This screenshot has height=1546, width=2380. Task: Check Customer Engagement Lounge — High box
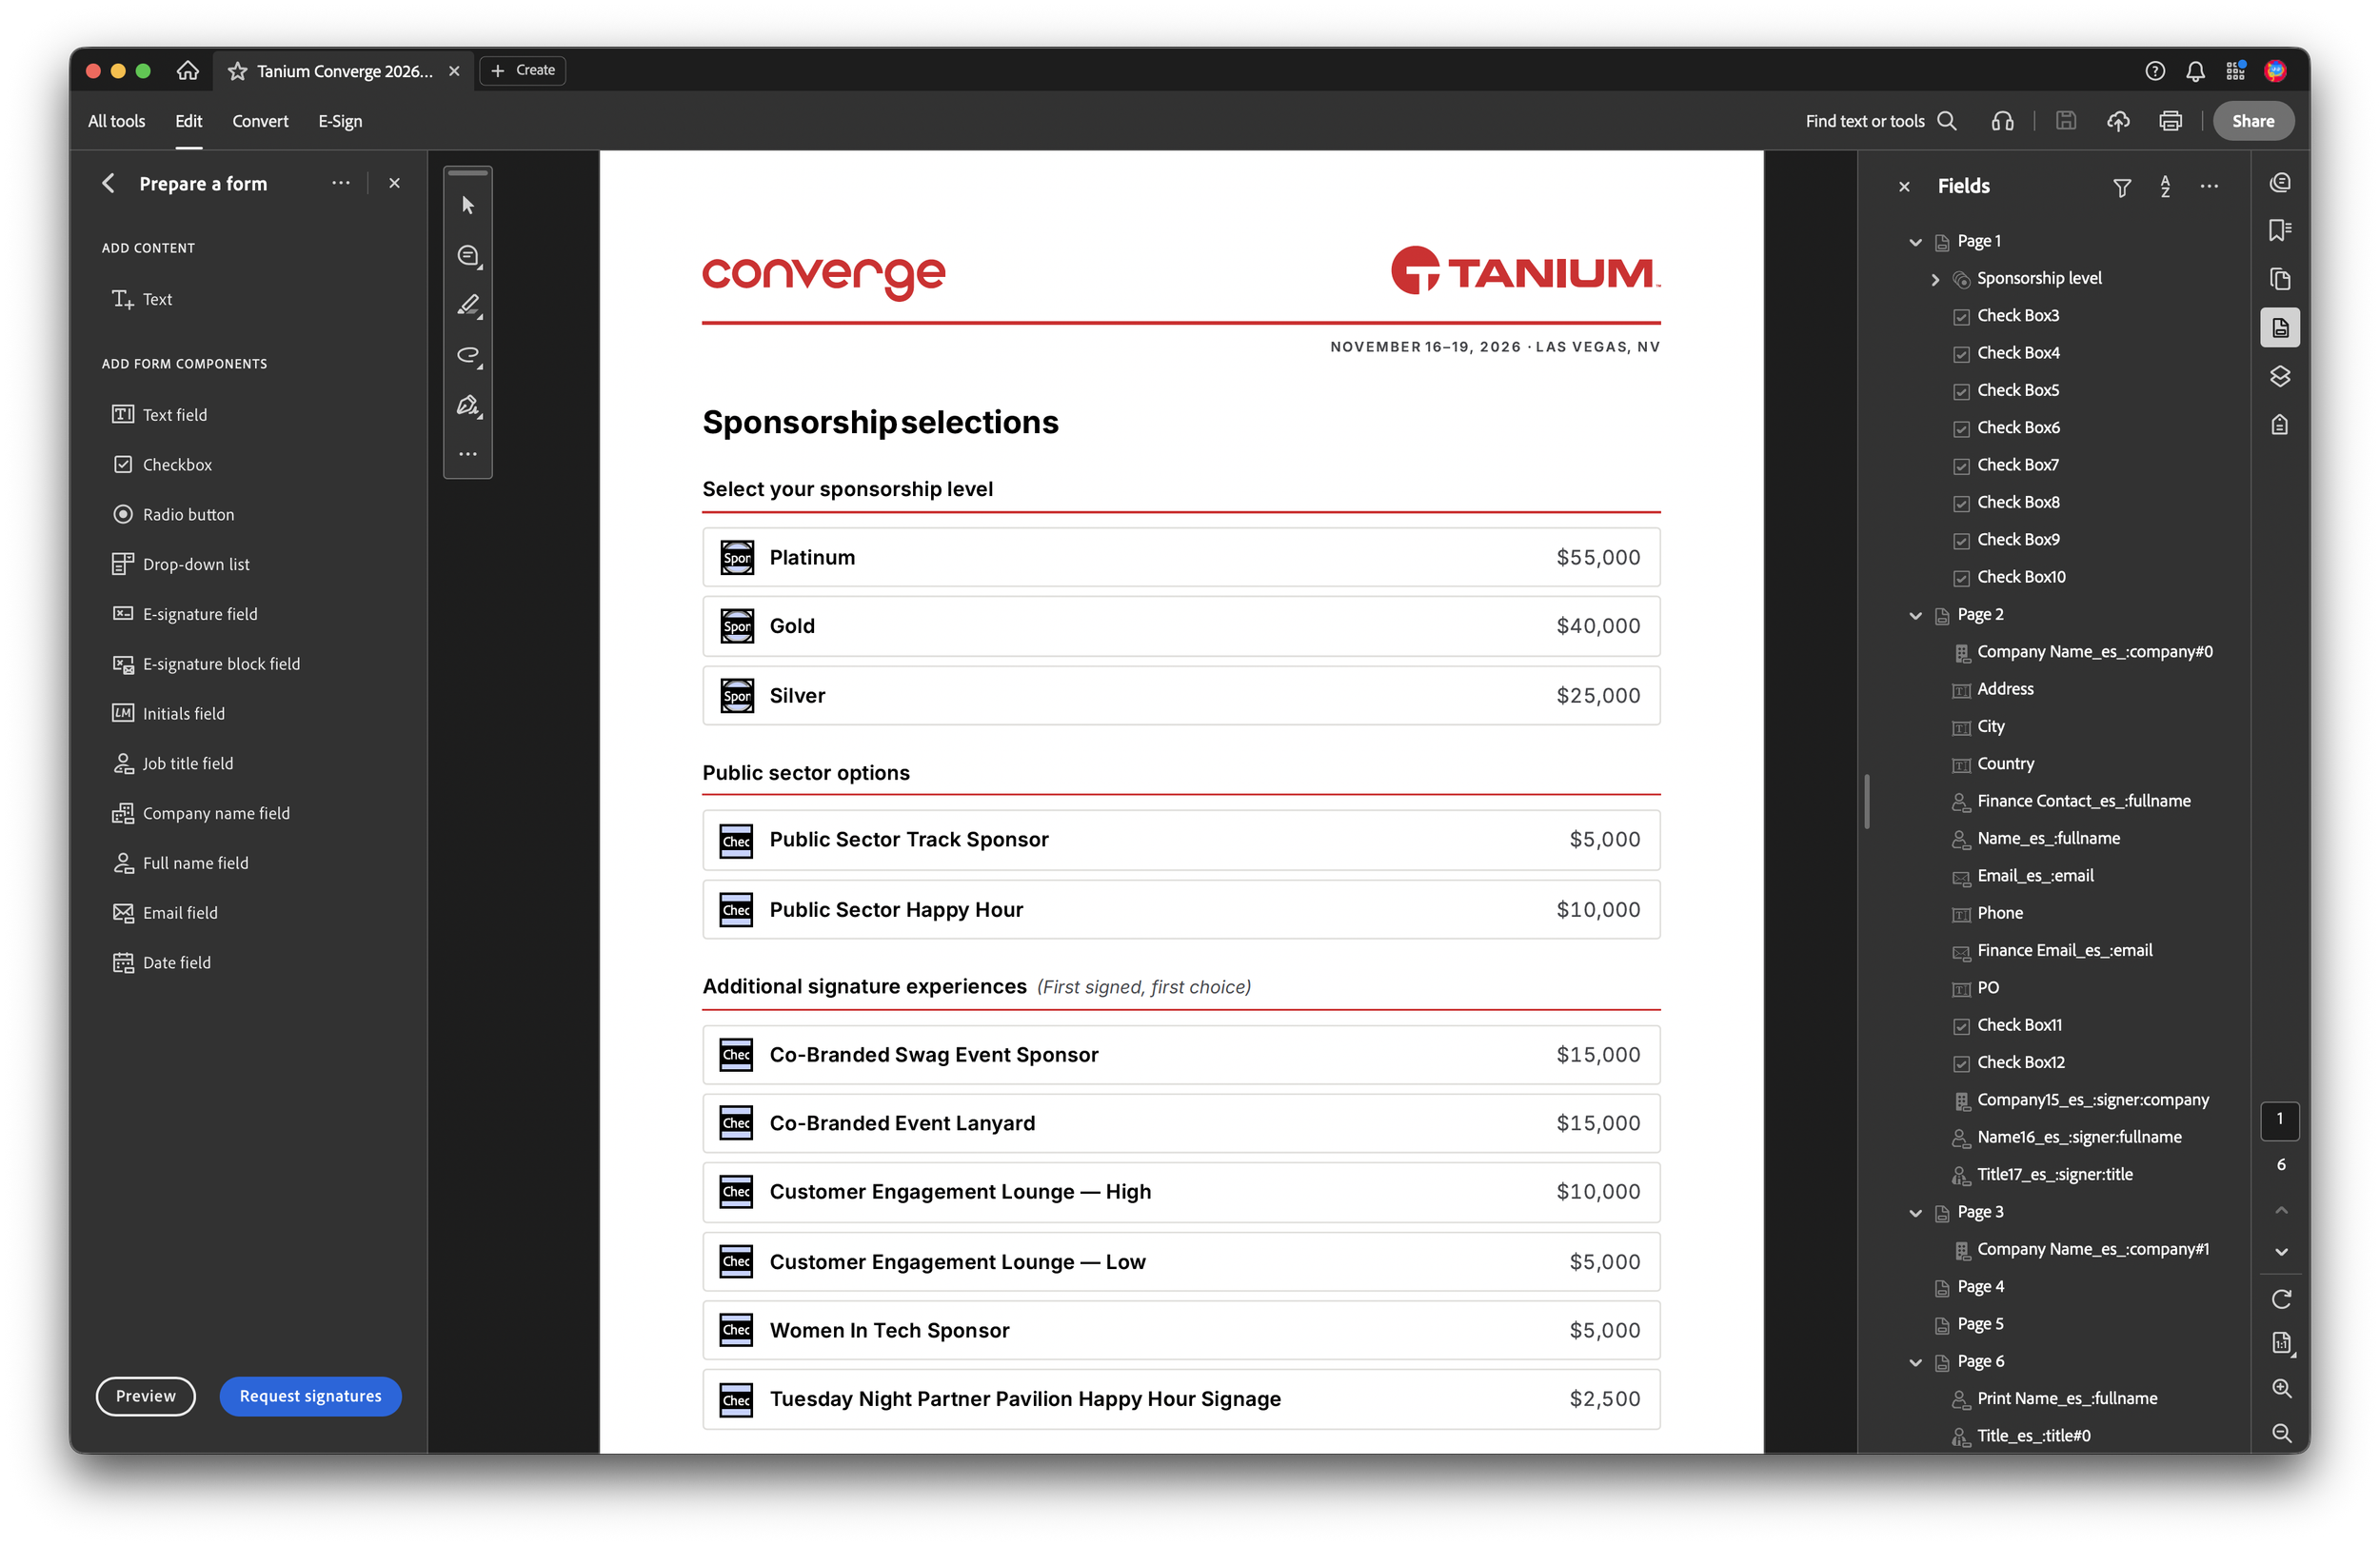[x=736, y=1192]
